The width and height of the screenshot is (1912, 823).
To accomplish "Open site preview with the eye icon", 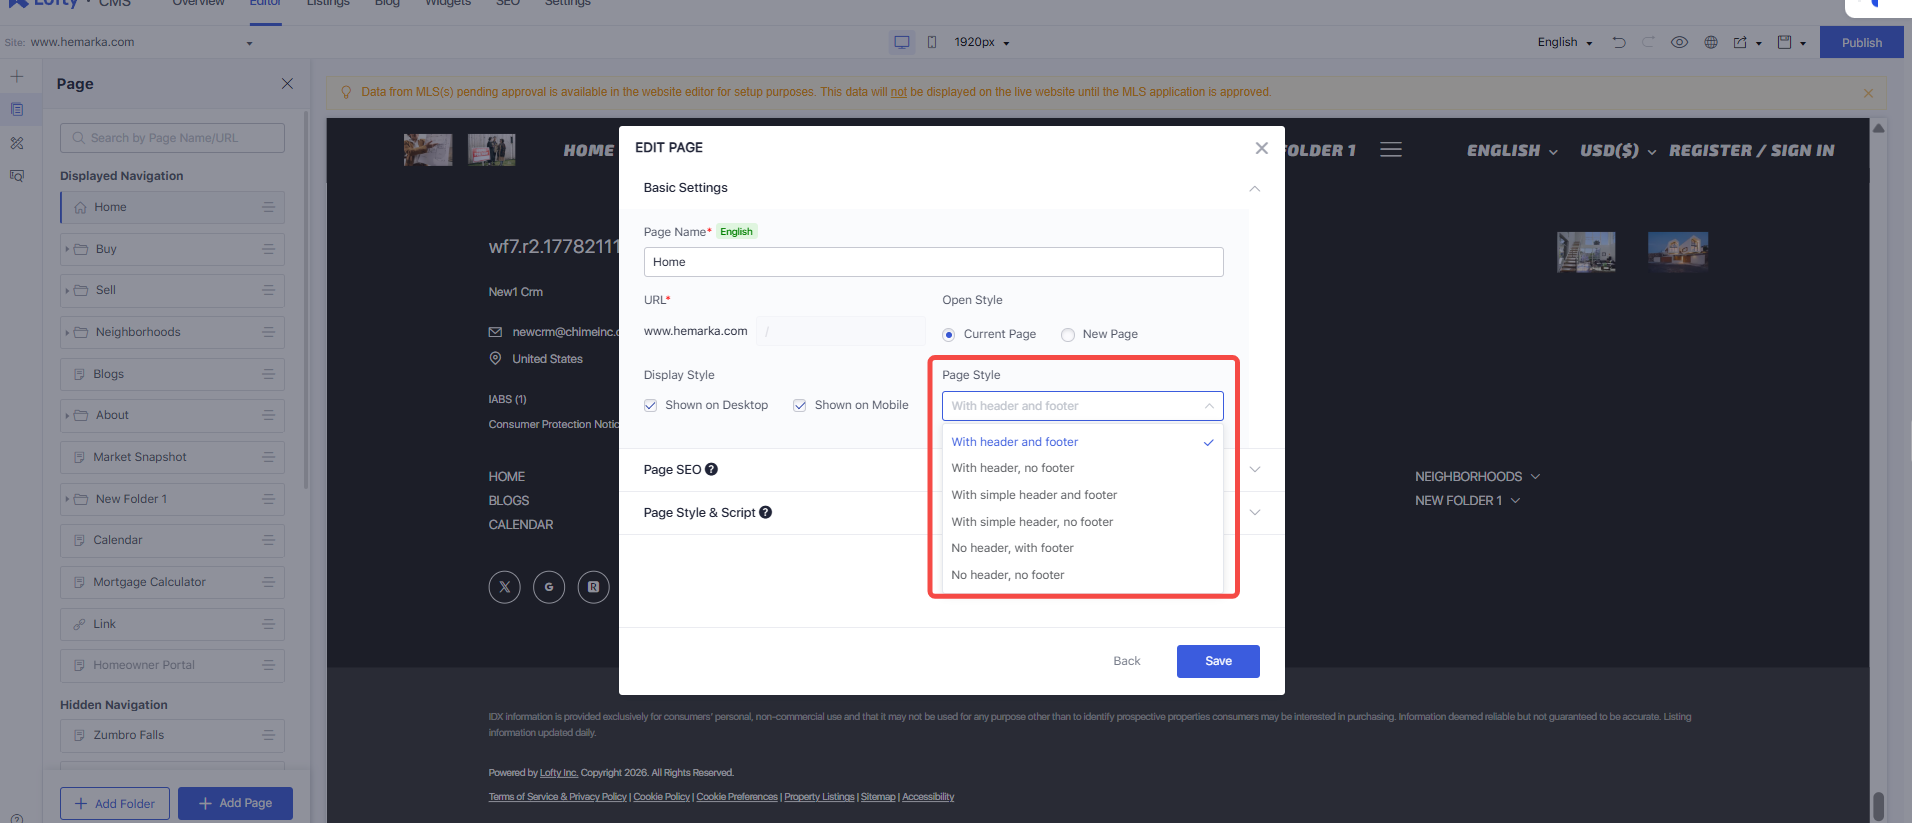I will coord(1679,42).
